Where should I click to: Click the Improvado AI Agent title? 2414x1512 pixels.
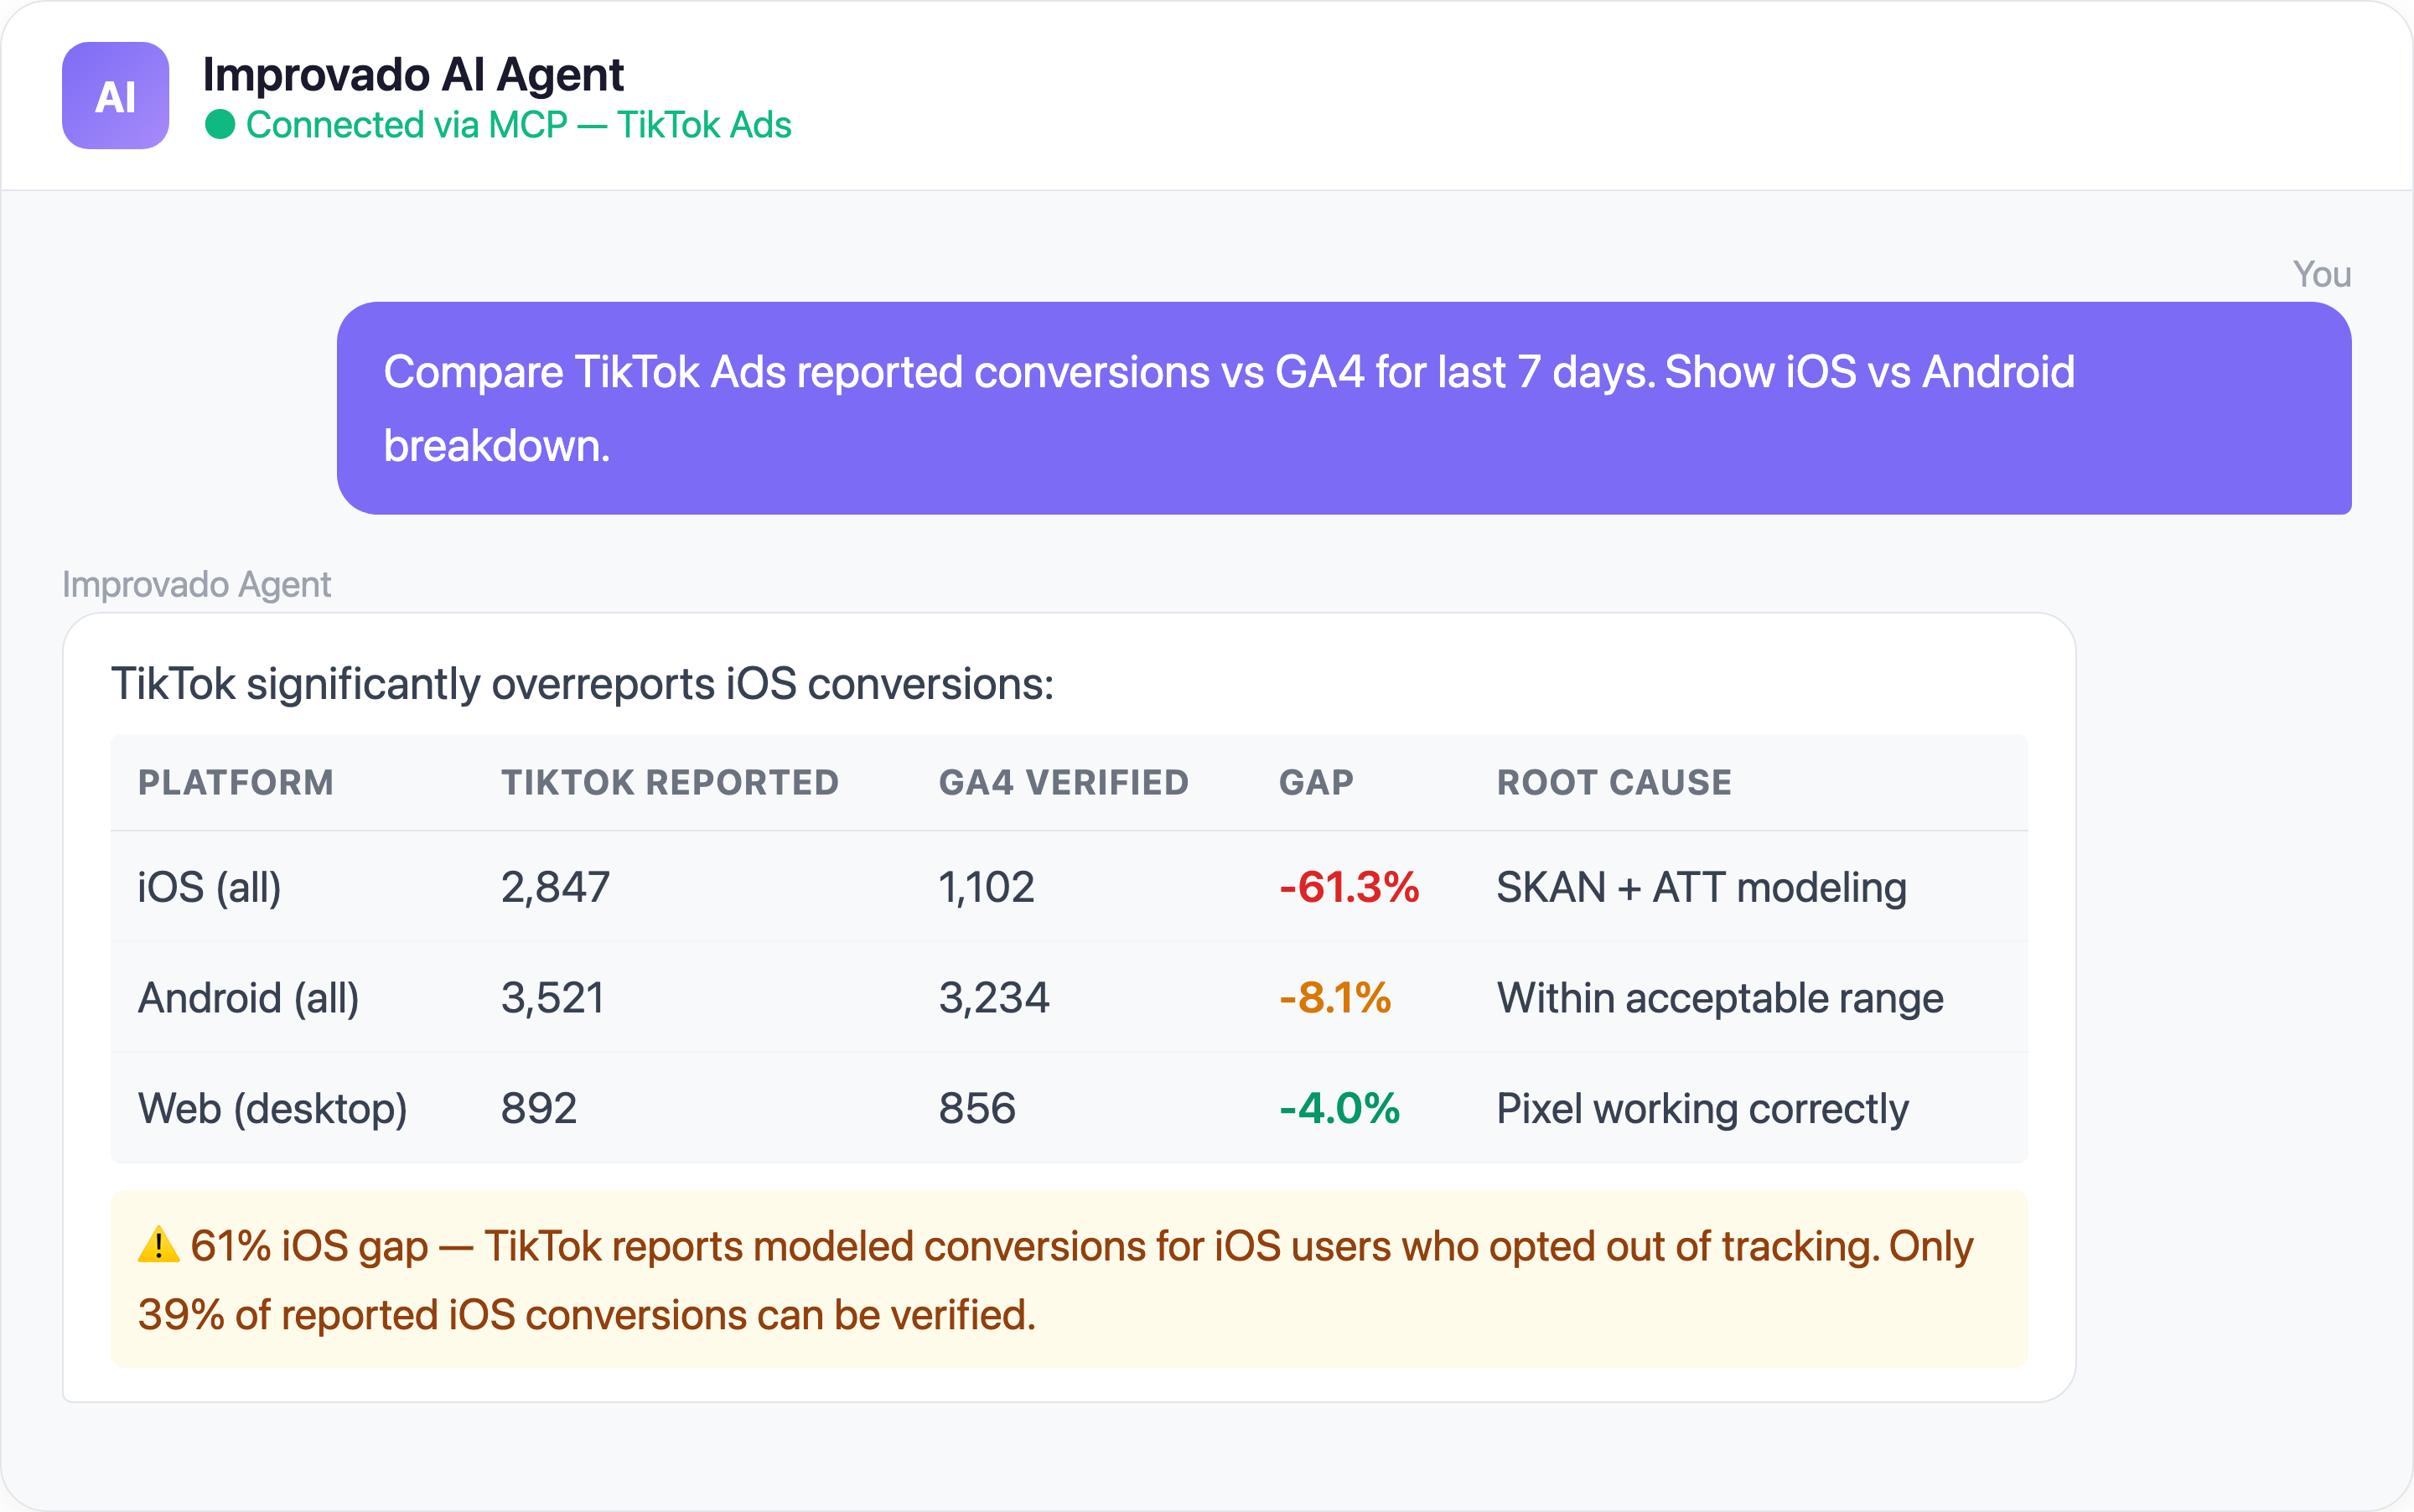point(414,73)
